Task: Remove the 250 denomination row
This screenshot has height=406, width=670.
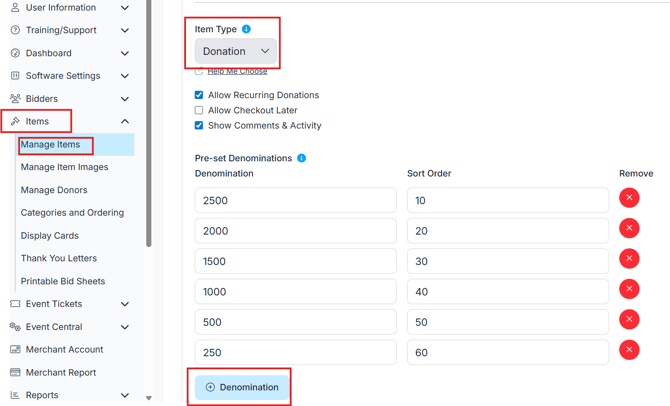Action: [629, 350]
